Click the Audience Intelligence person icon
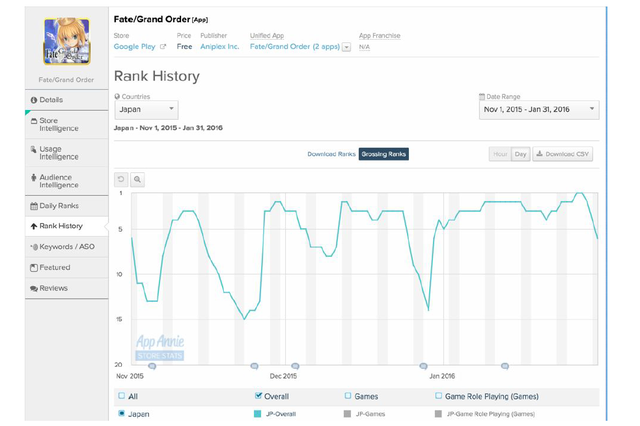 34,178
